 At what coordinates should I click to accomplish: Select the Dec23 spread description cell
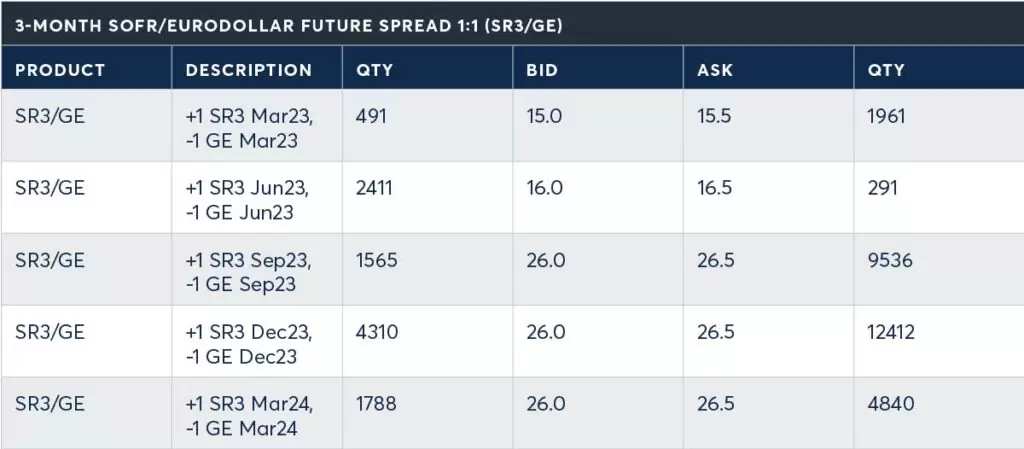tap(250, 342)
